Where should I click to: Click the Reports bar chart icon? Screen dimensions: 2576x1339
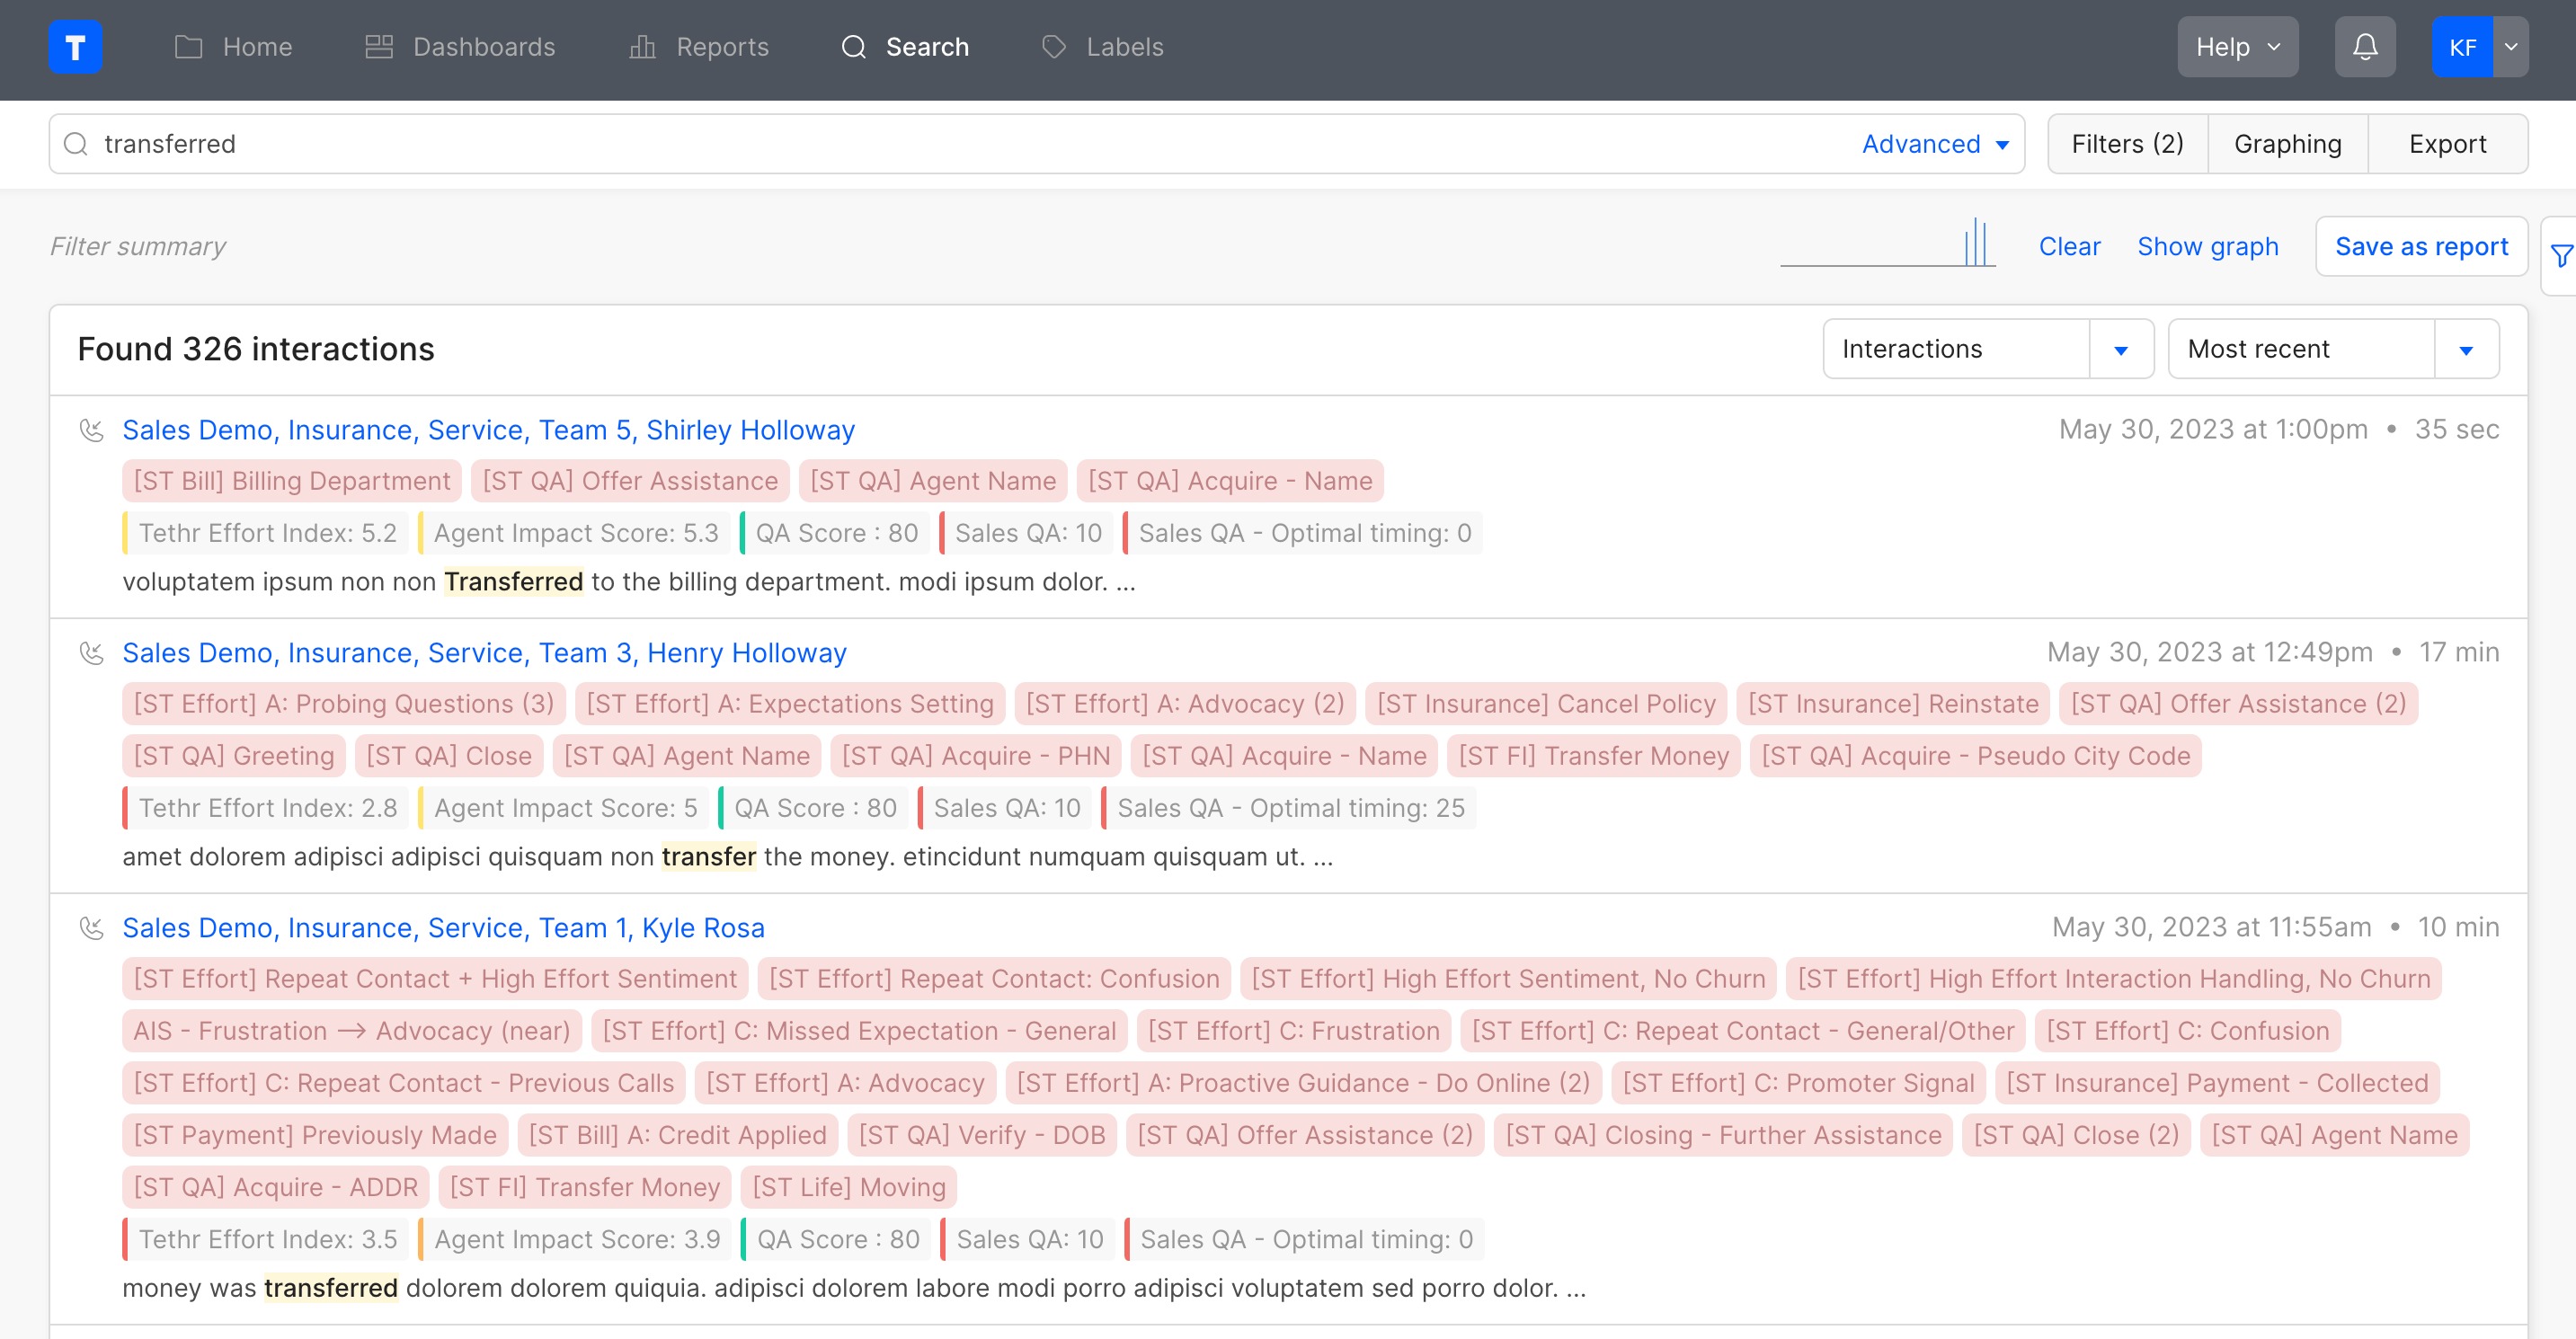point(643,46)
